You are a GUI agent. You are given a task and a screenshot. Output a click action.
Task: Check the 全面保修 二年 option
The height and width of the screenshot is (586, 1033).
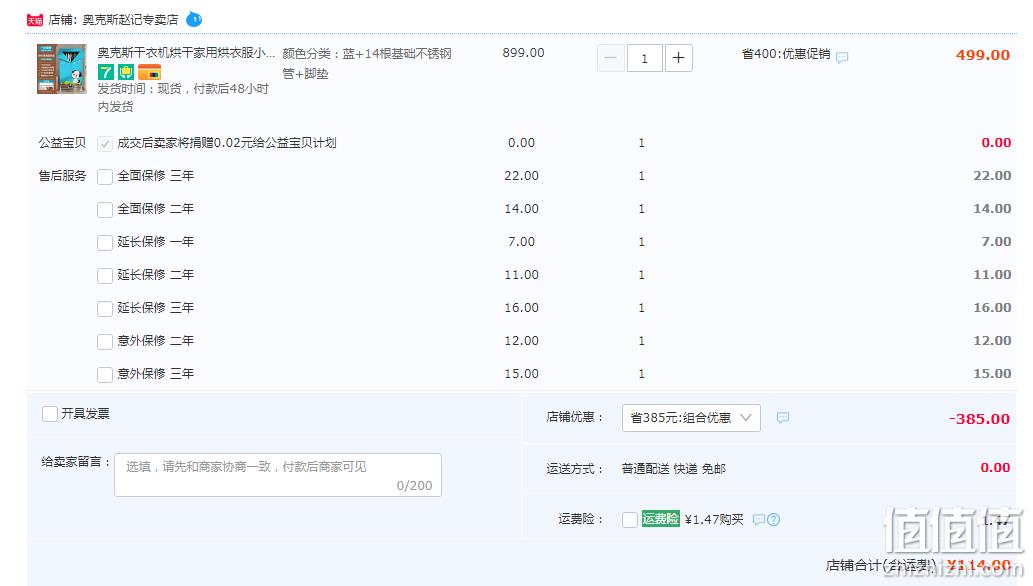click(105, 210)
